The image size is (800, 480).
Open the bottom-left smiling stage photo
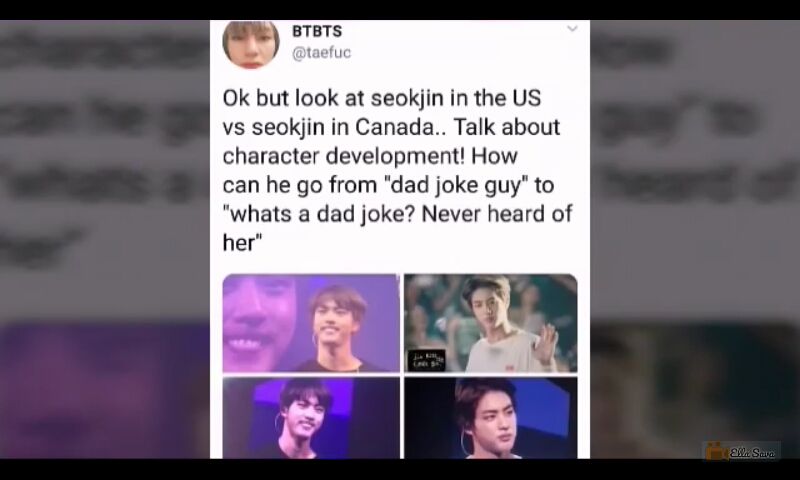tap(311, 418)
